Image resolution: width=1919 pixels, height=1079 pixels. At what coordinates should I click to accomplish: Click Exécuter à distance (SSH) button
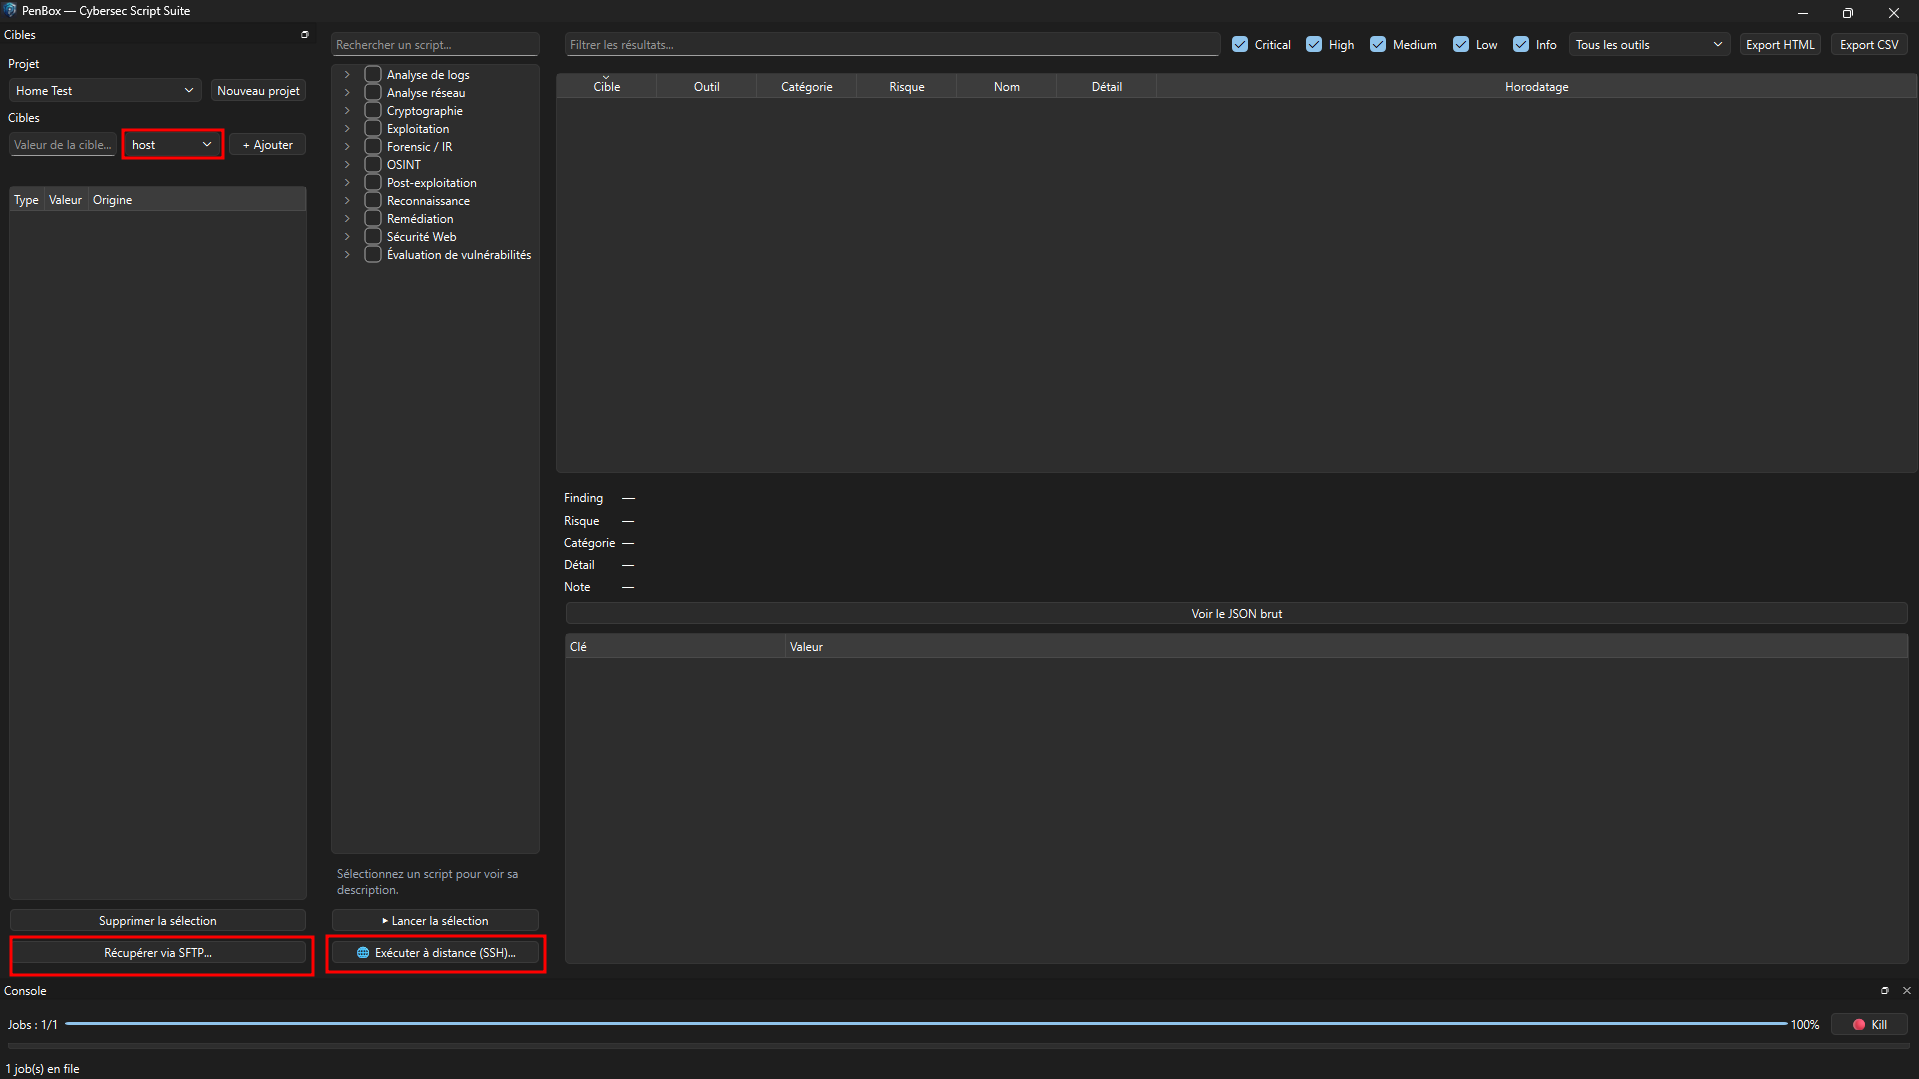point(435,952)
